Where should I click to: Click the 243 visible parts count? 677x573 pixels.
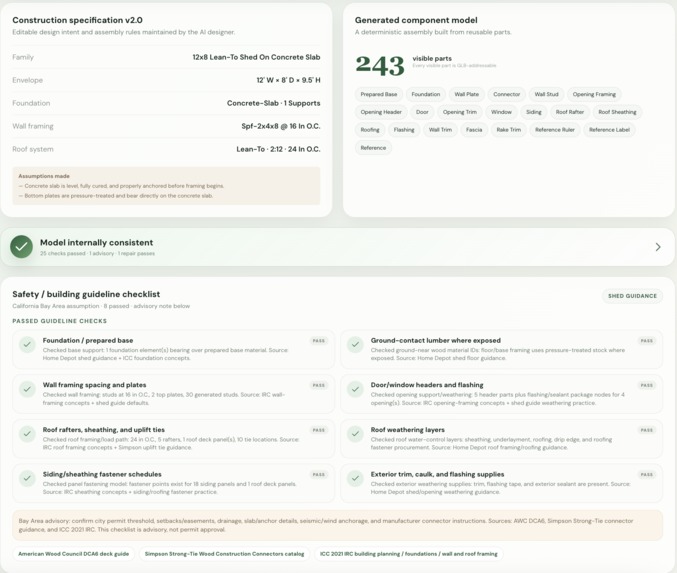[x=380, y=65]
